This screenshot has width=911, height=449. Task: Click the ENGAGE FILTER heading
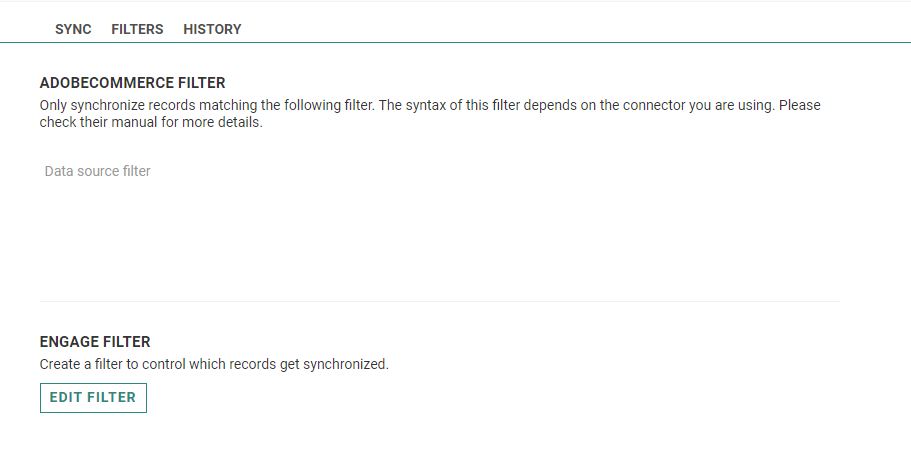click(x=95, y=342)
